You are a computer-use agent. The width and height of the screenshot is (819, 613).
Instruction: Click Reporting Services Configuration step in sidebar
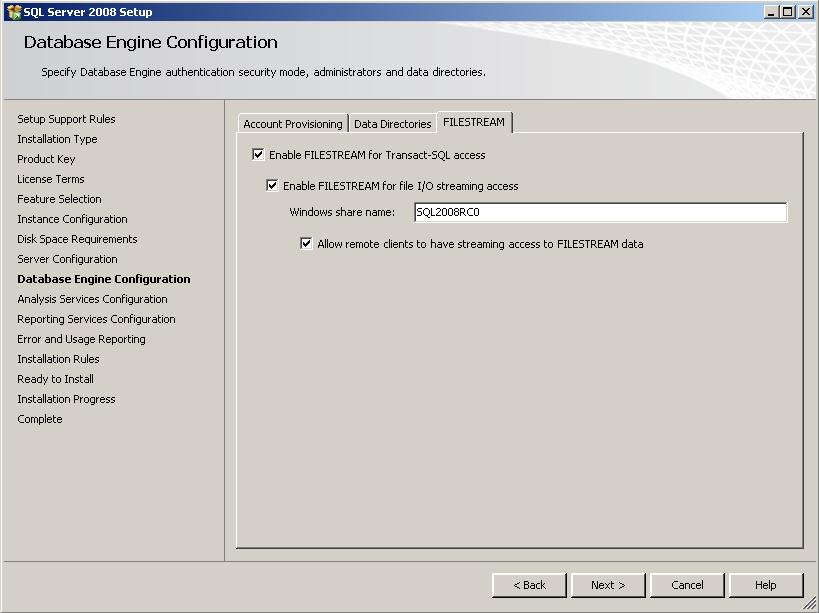click(x=97, y=319)
